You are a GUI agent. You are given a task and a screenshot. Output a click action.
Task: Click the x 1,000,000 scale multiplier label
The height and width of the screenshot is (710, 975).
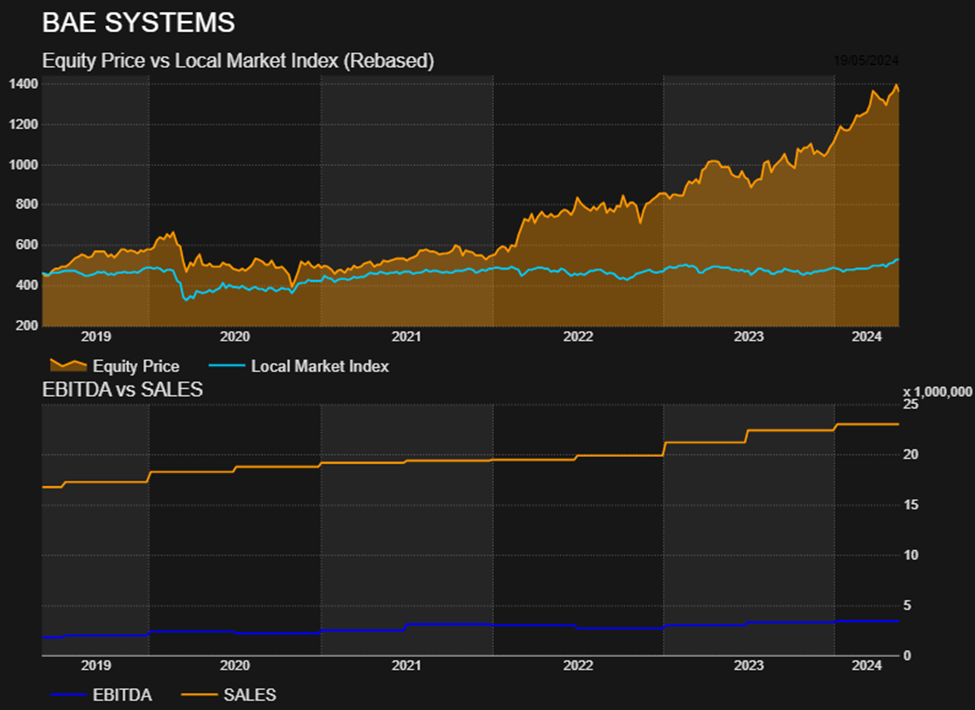(937, 392)
